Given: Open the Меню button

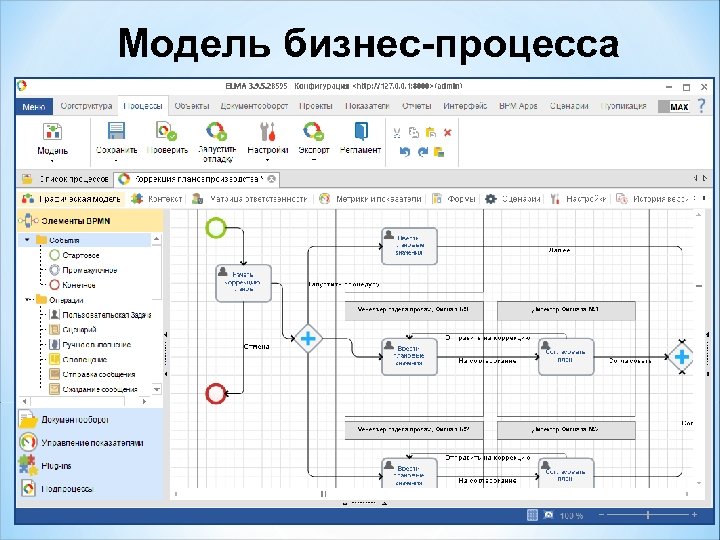Looking at the screenshot, I should coord(34,107).
